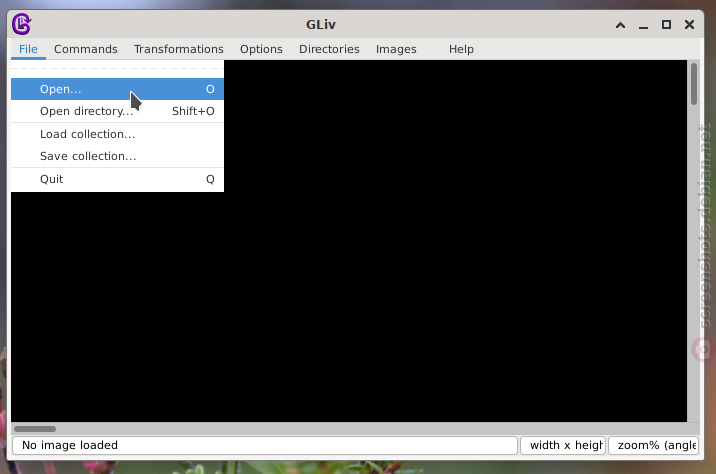This screenshot has height=474, width=716.
Task: Click the tear-off dashed line of File menu
Action: (117, 68)
